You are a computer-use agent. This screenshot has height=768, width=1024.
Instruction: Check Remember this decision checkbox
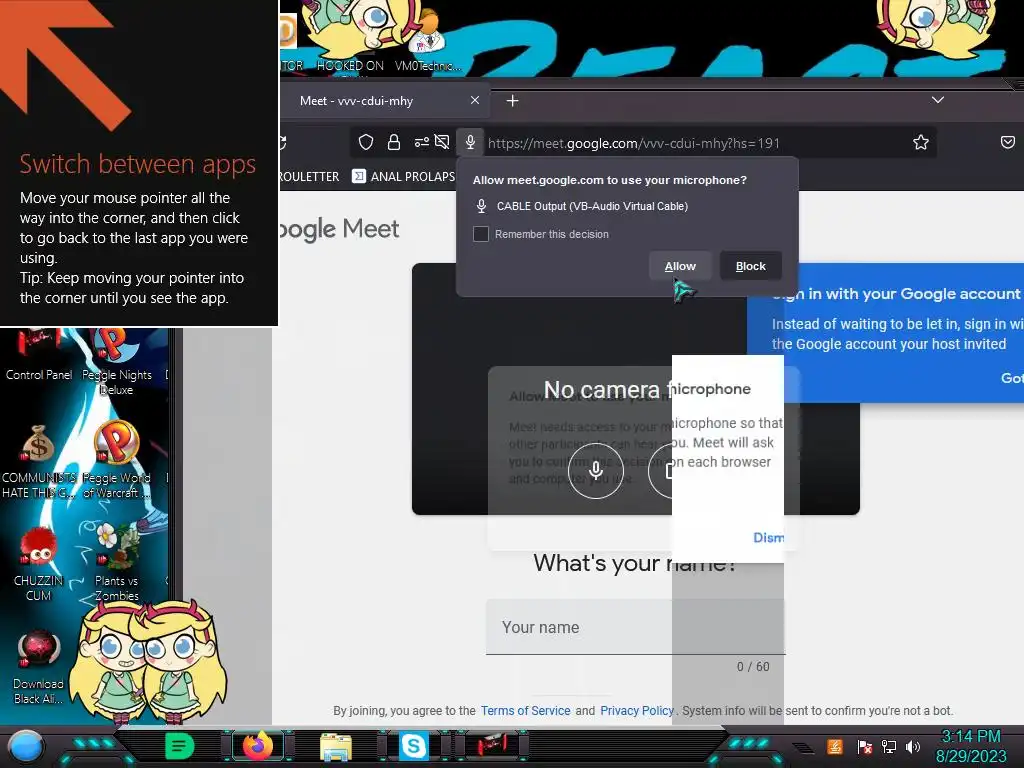click(481, 234)
